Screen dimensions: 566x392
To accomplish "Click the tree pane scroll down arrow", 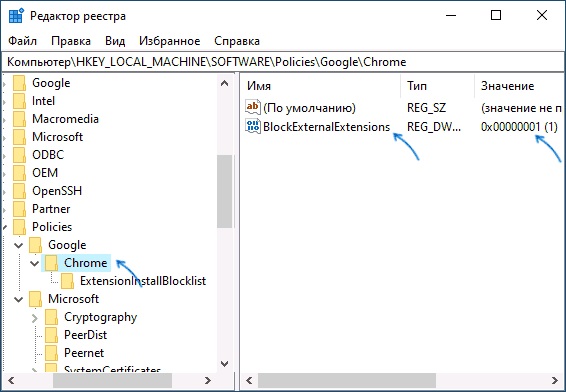I will [x=225, y=363].
